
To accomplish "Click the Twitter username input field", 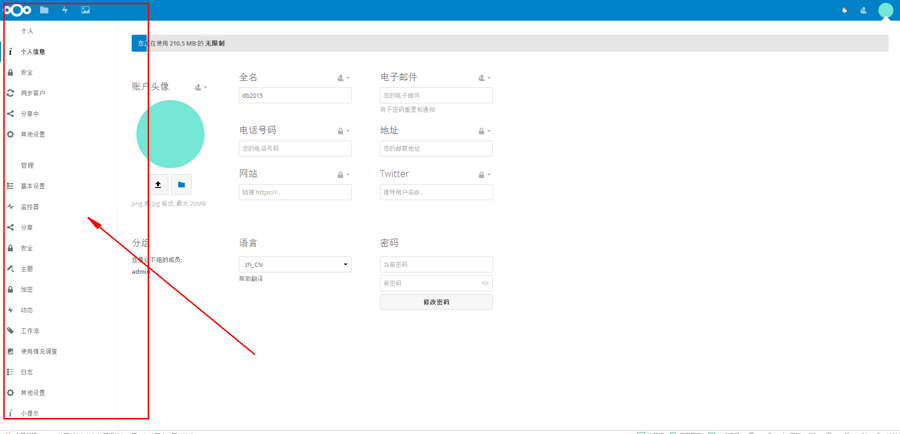I will coord(436,192).
